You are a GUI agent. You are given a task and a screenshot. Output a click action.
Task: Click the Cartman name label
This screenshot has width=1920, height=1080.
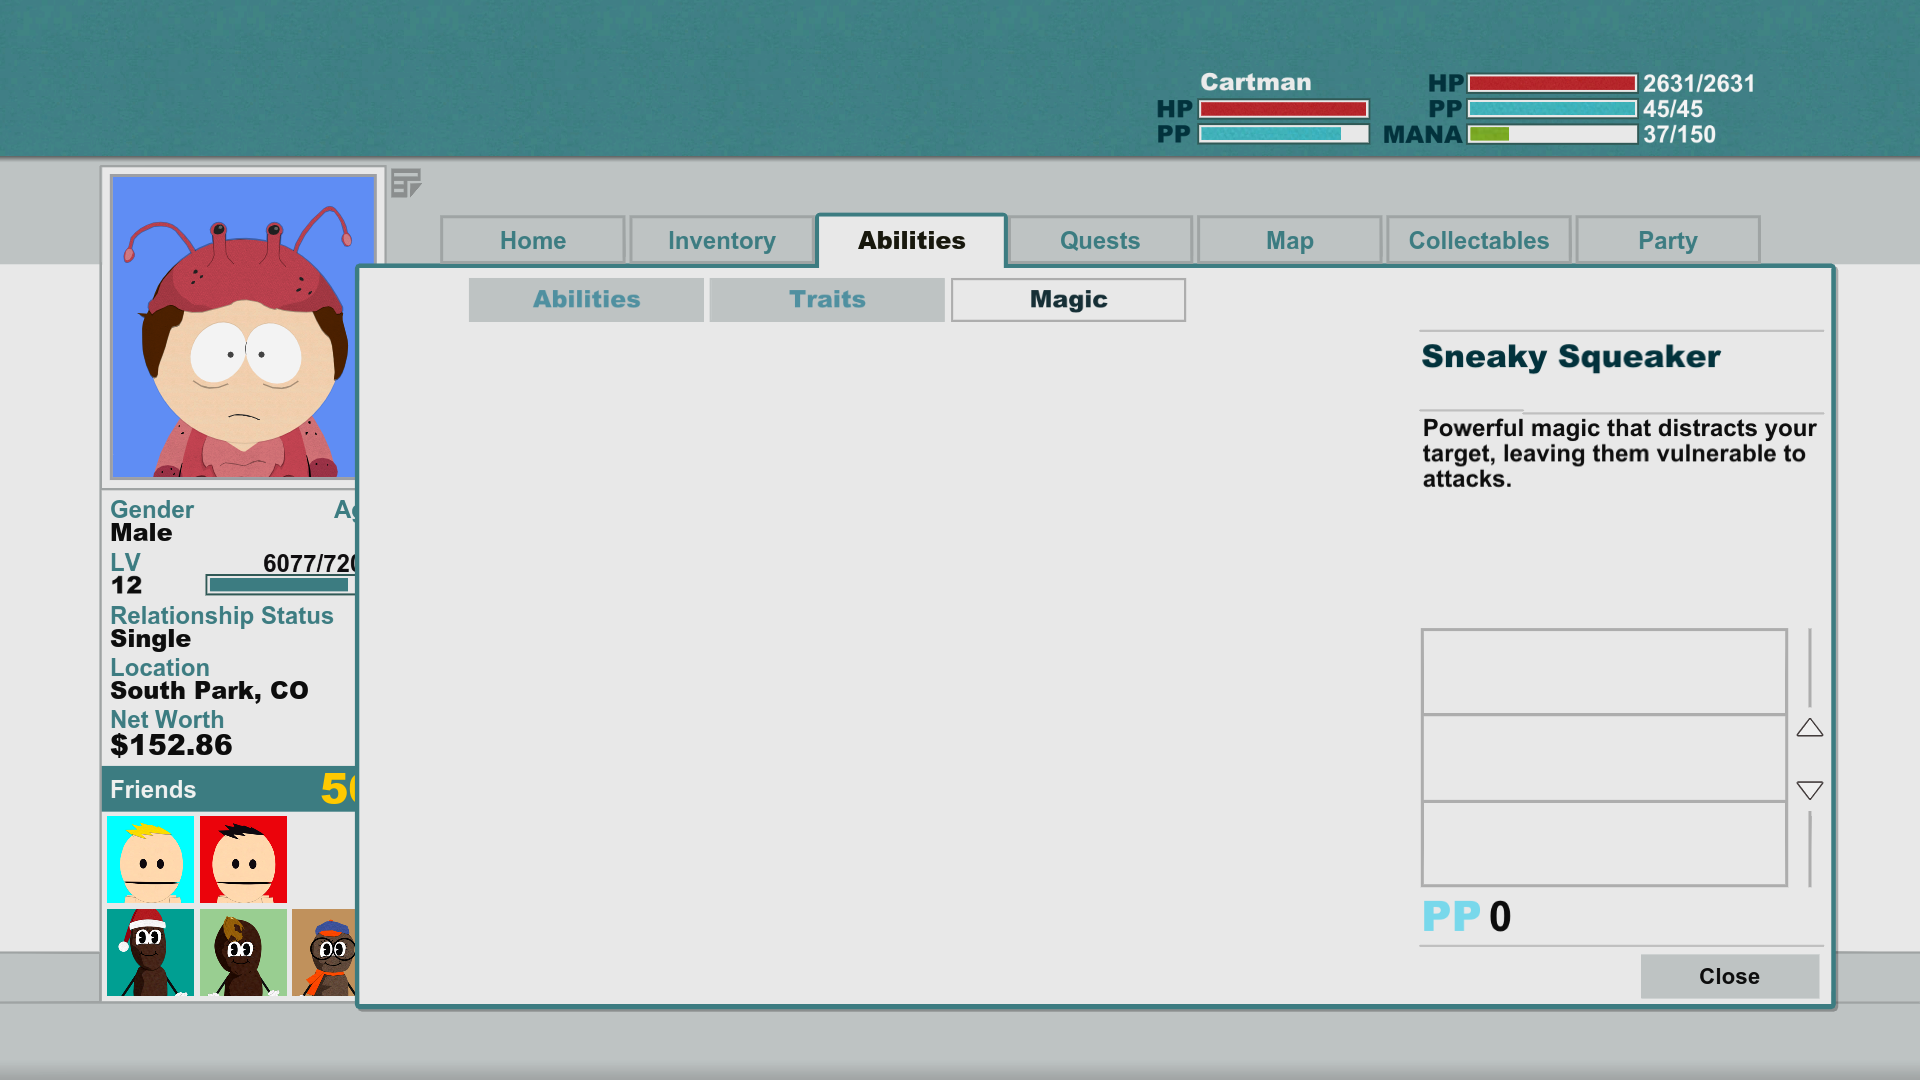click(1255, 82)
